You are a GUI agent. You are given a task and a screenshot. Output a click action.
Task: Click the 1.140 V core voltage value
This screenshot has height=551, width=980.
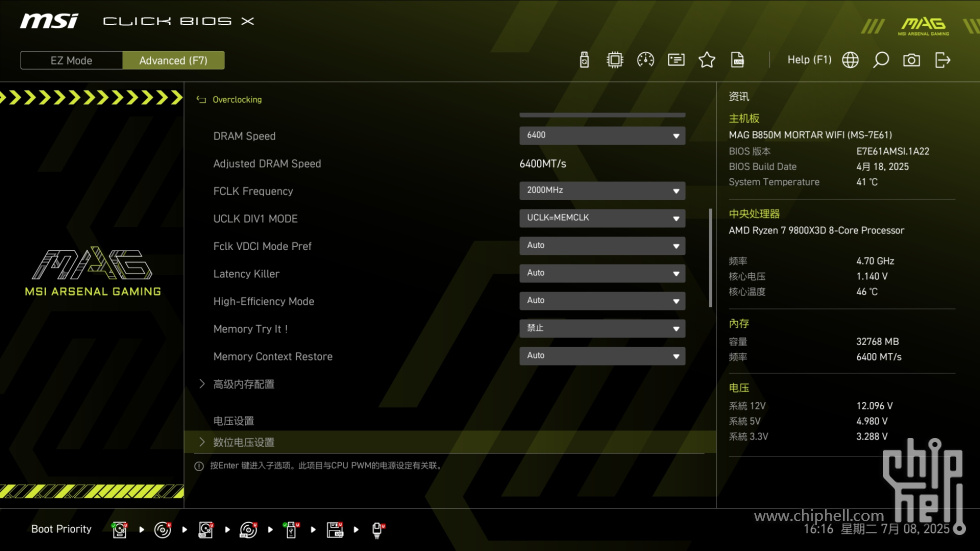(872, 276)
